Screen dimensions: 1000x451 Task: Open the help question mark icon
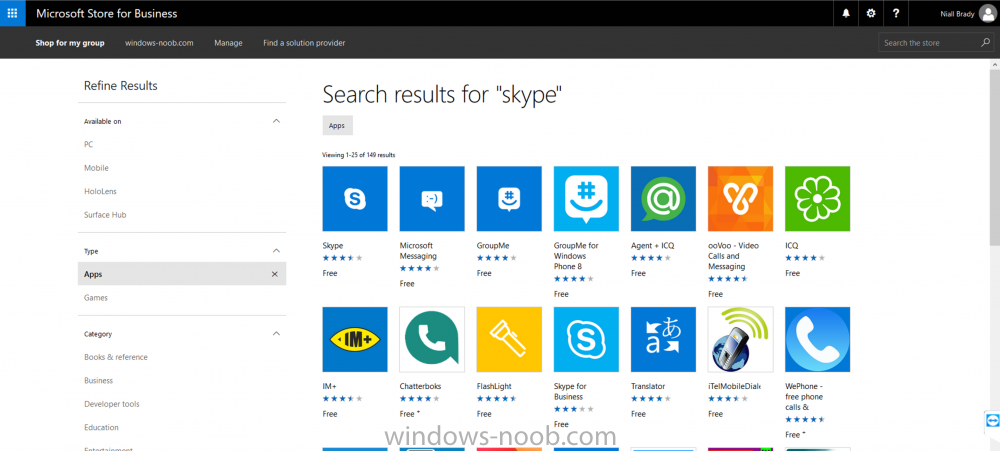coord(895,13)
